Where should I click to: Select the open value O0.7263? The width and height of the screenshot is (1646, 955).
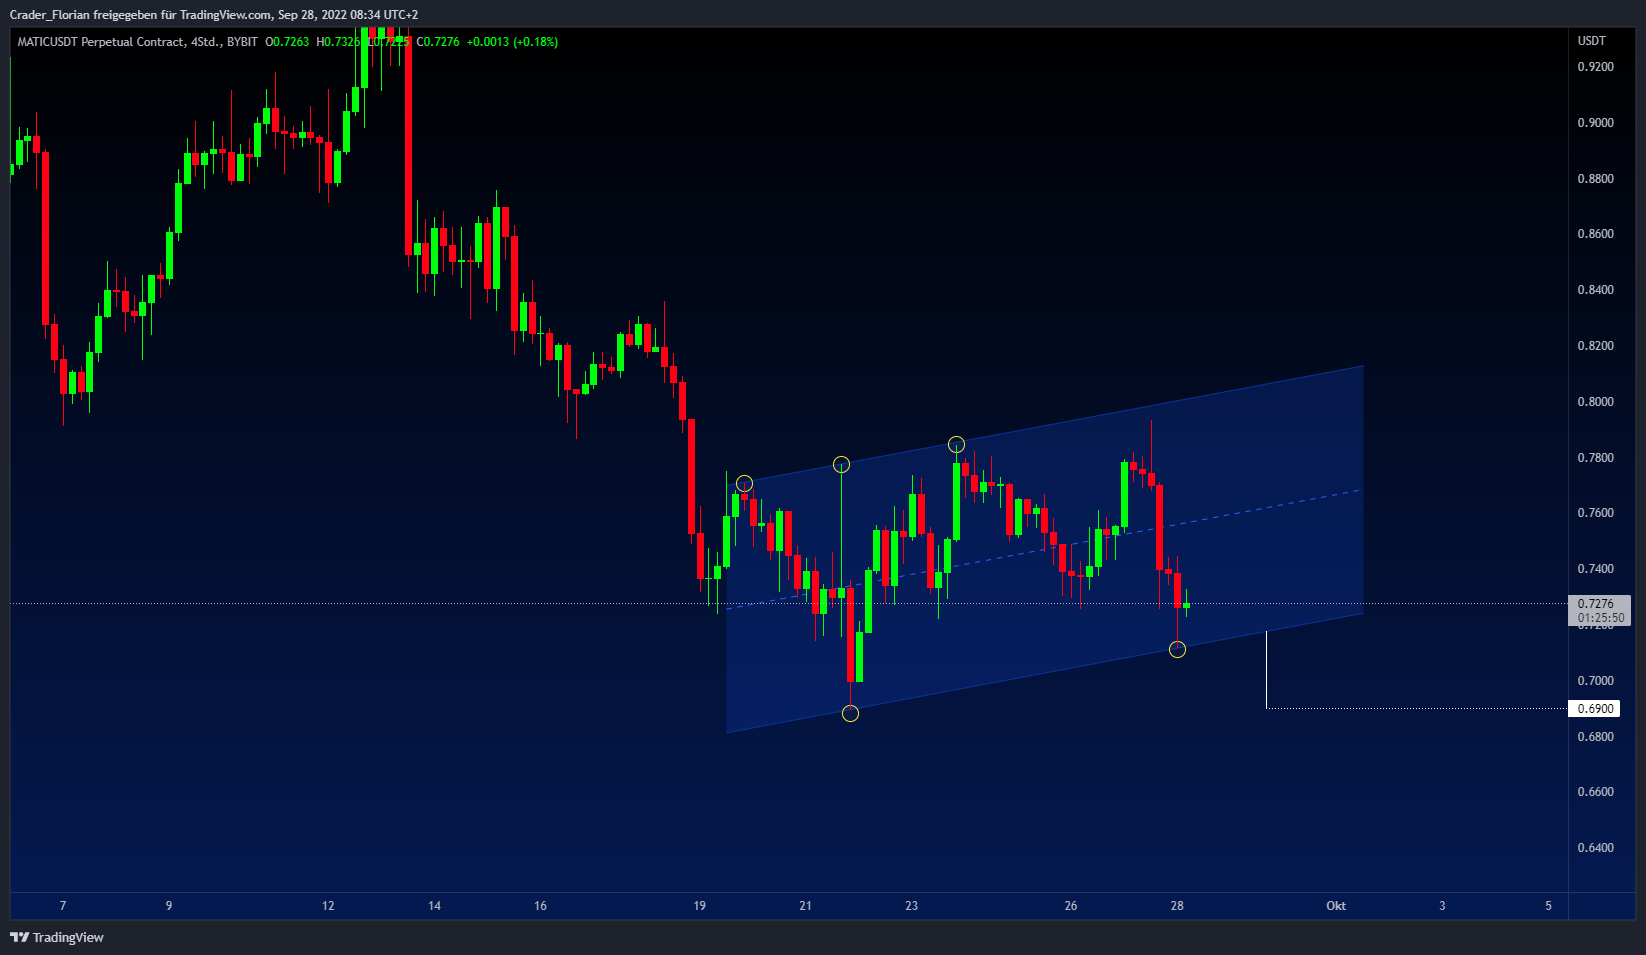[287, 42]
